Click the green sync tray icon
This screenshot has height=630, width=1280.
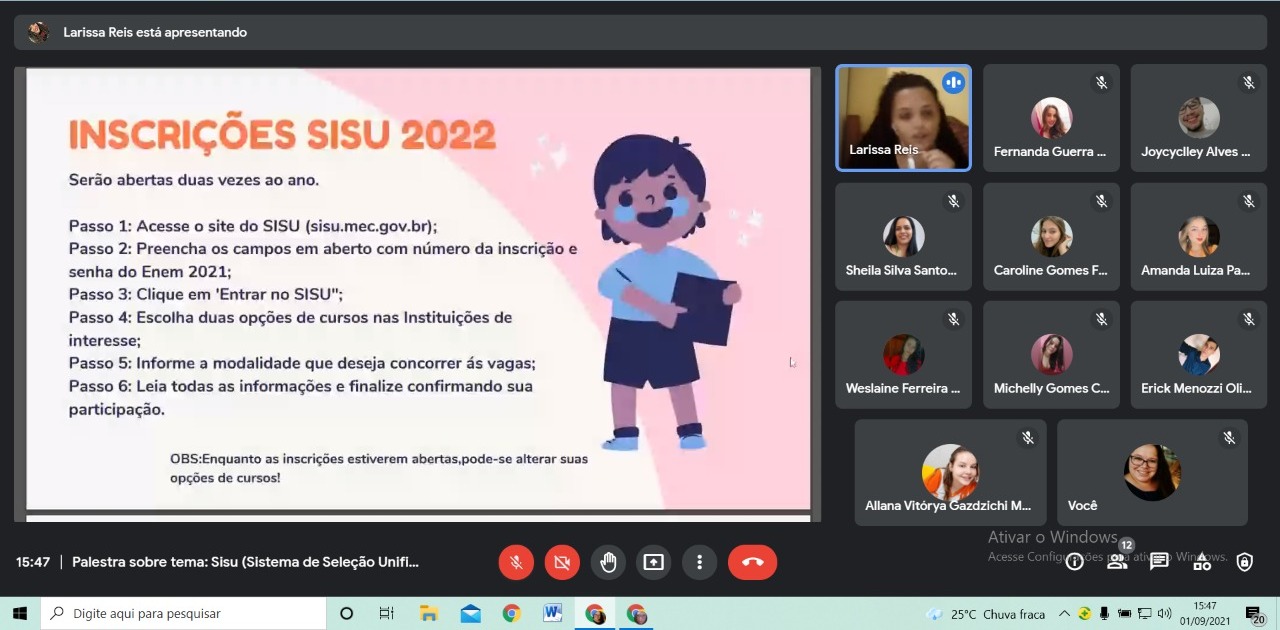coord(1084,613)
